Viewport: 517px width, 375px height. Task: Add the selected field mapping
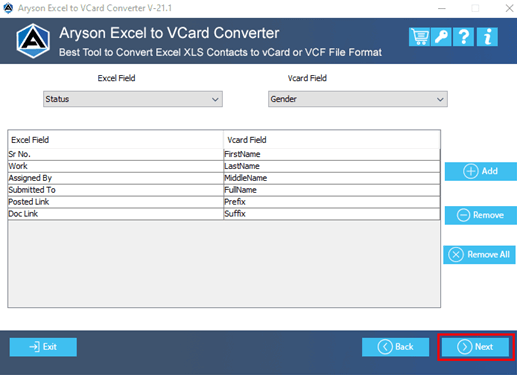coord(481,171)
